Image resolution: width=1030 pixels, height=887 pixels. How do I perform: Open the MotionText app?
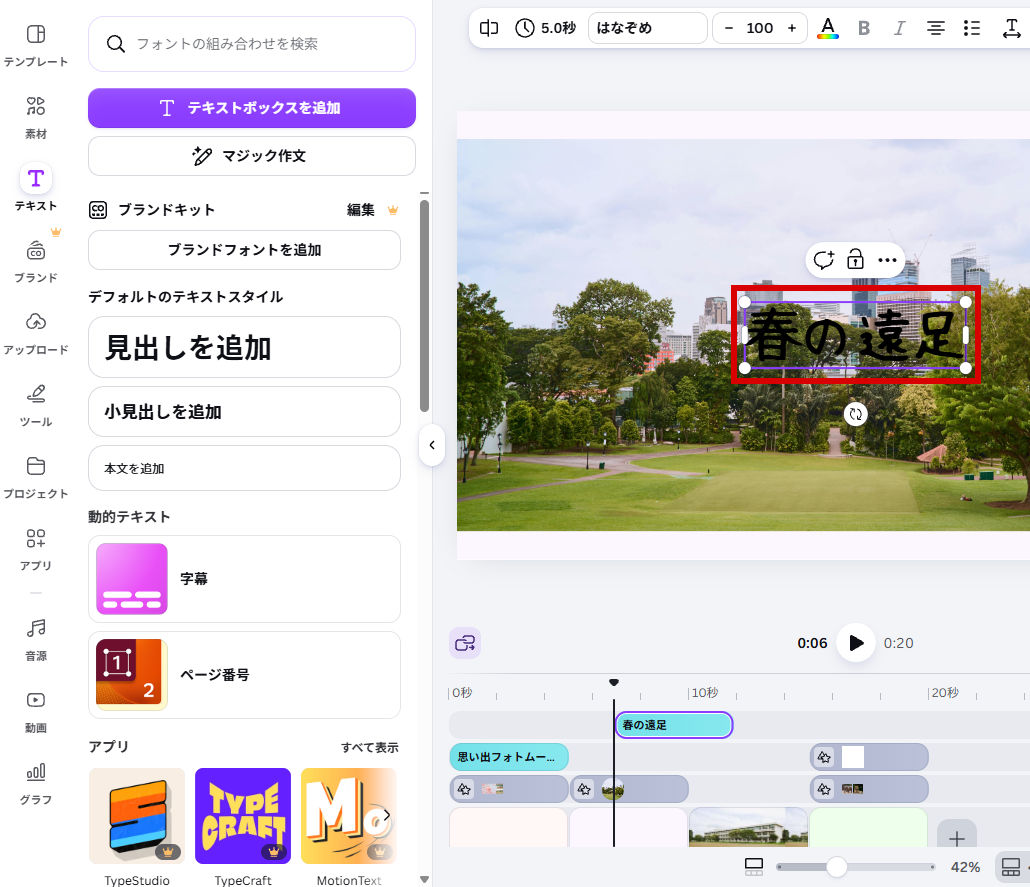[x=348, y=815]
